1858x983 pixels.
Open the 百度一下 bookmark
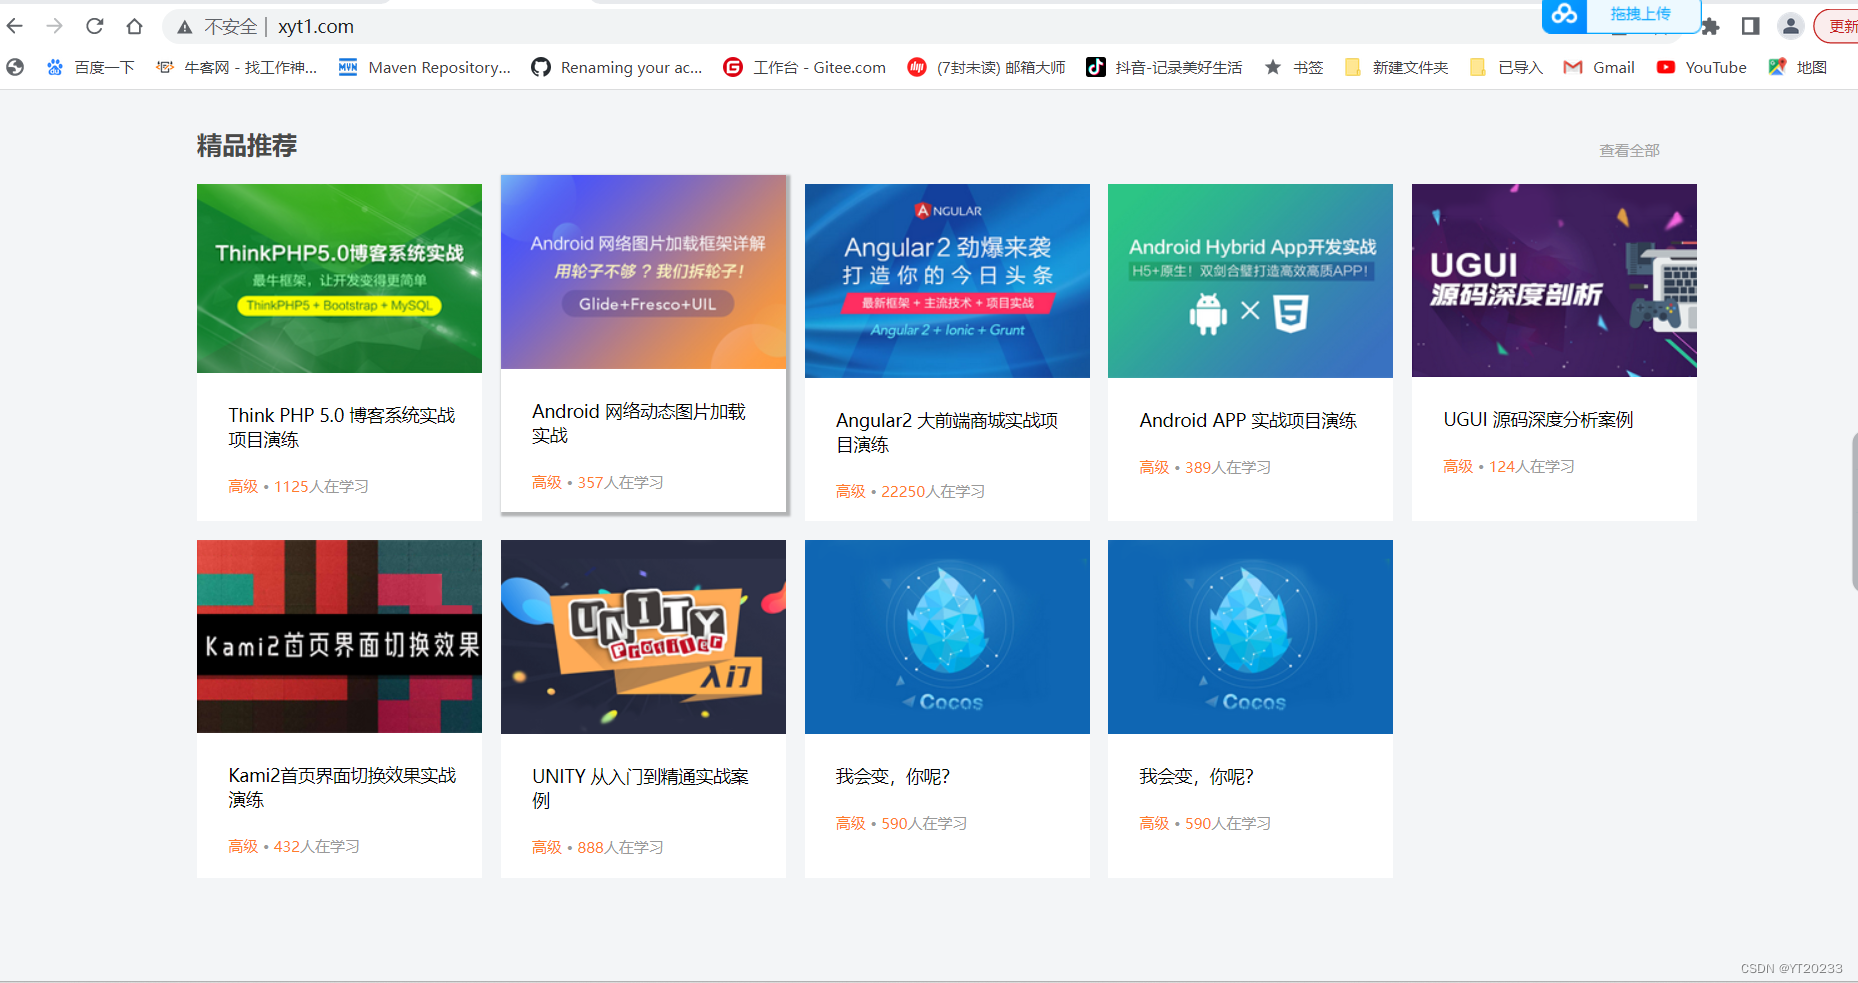90,67
